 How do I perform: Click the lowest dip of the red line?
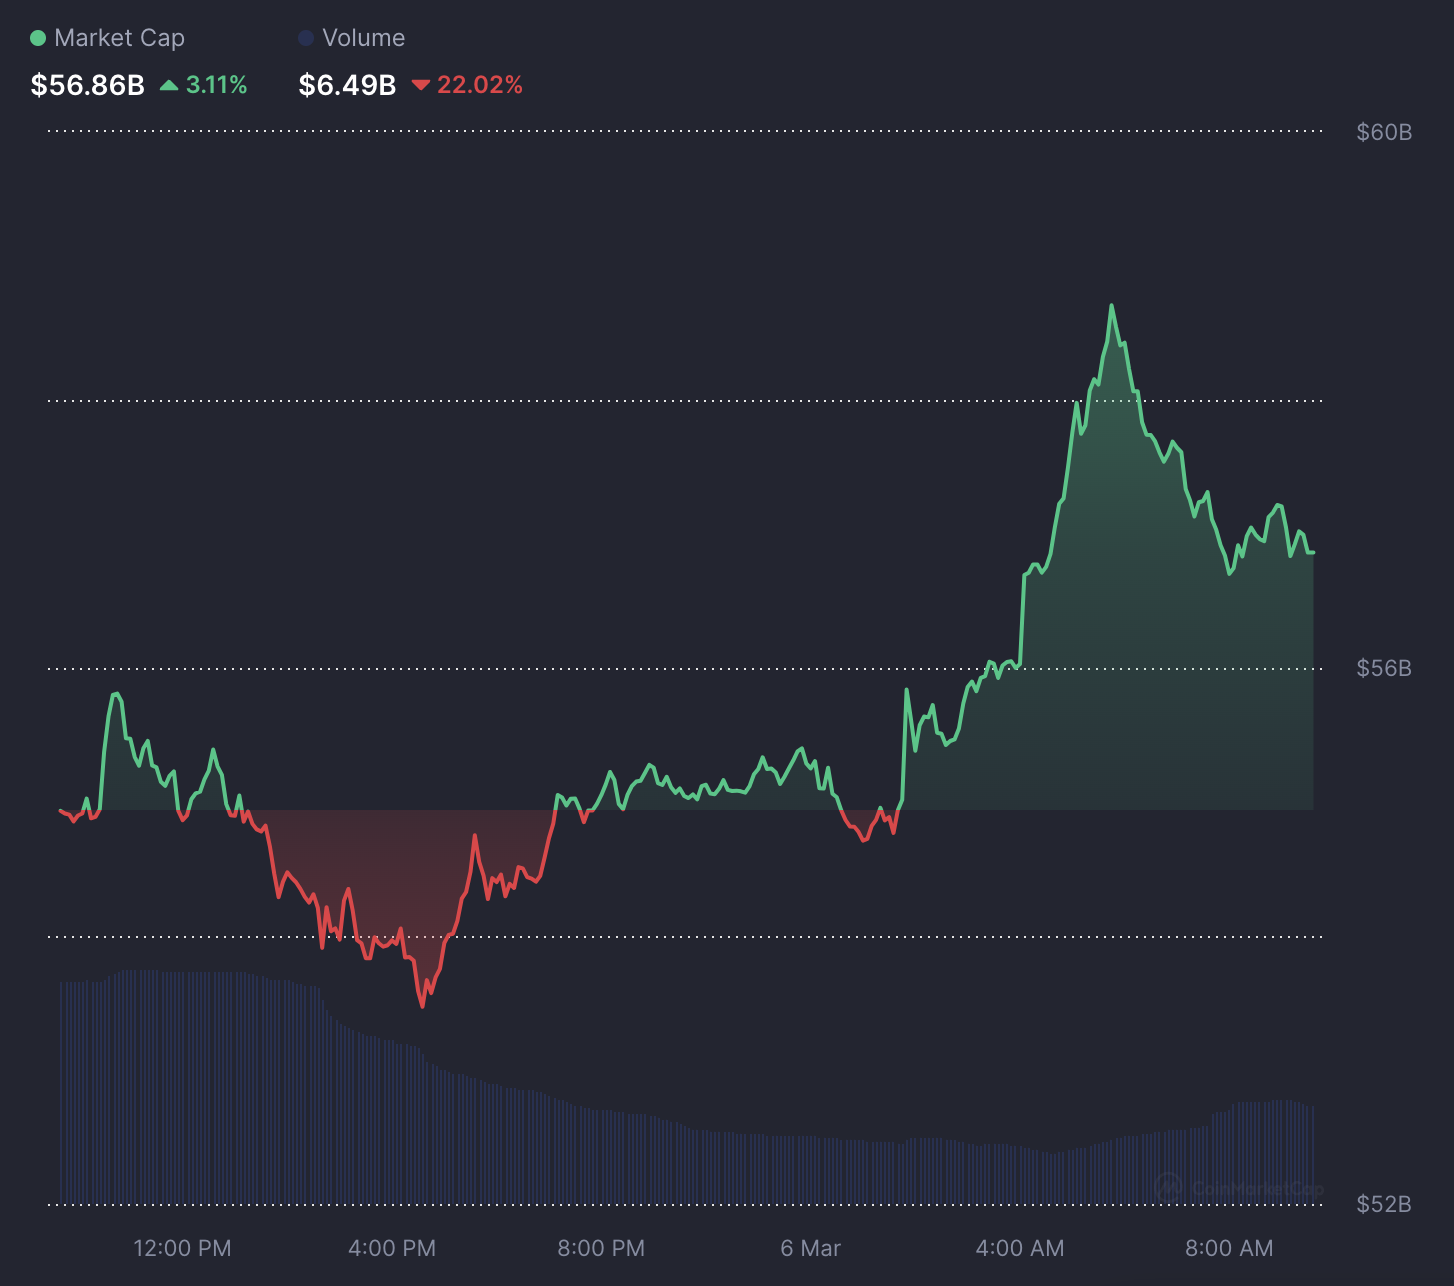tap(422, 1005)
